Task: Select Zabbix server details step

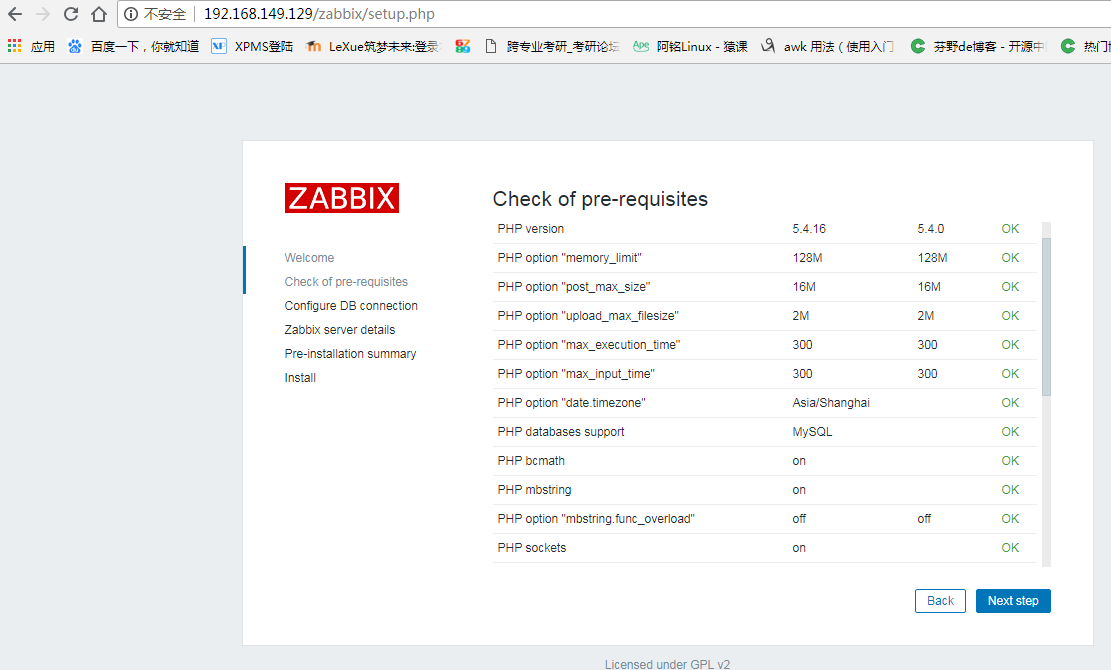Action: coord(339,330)
